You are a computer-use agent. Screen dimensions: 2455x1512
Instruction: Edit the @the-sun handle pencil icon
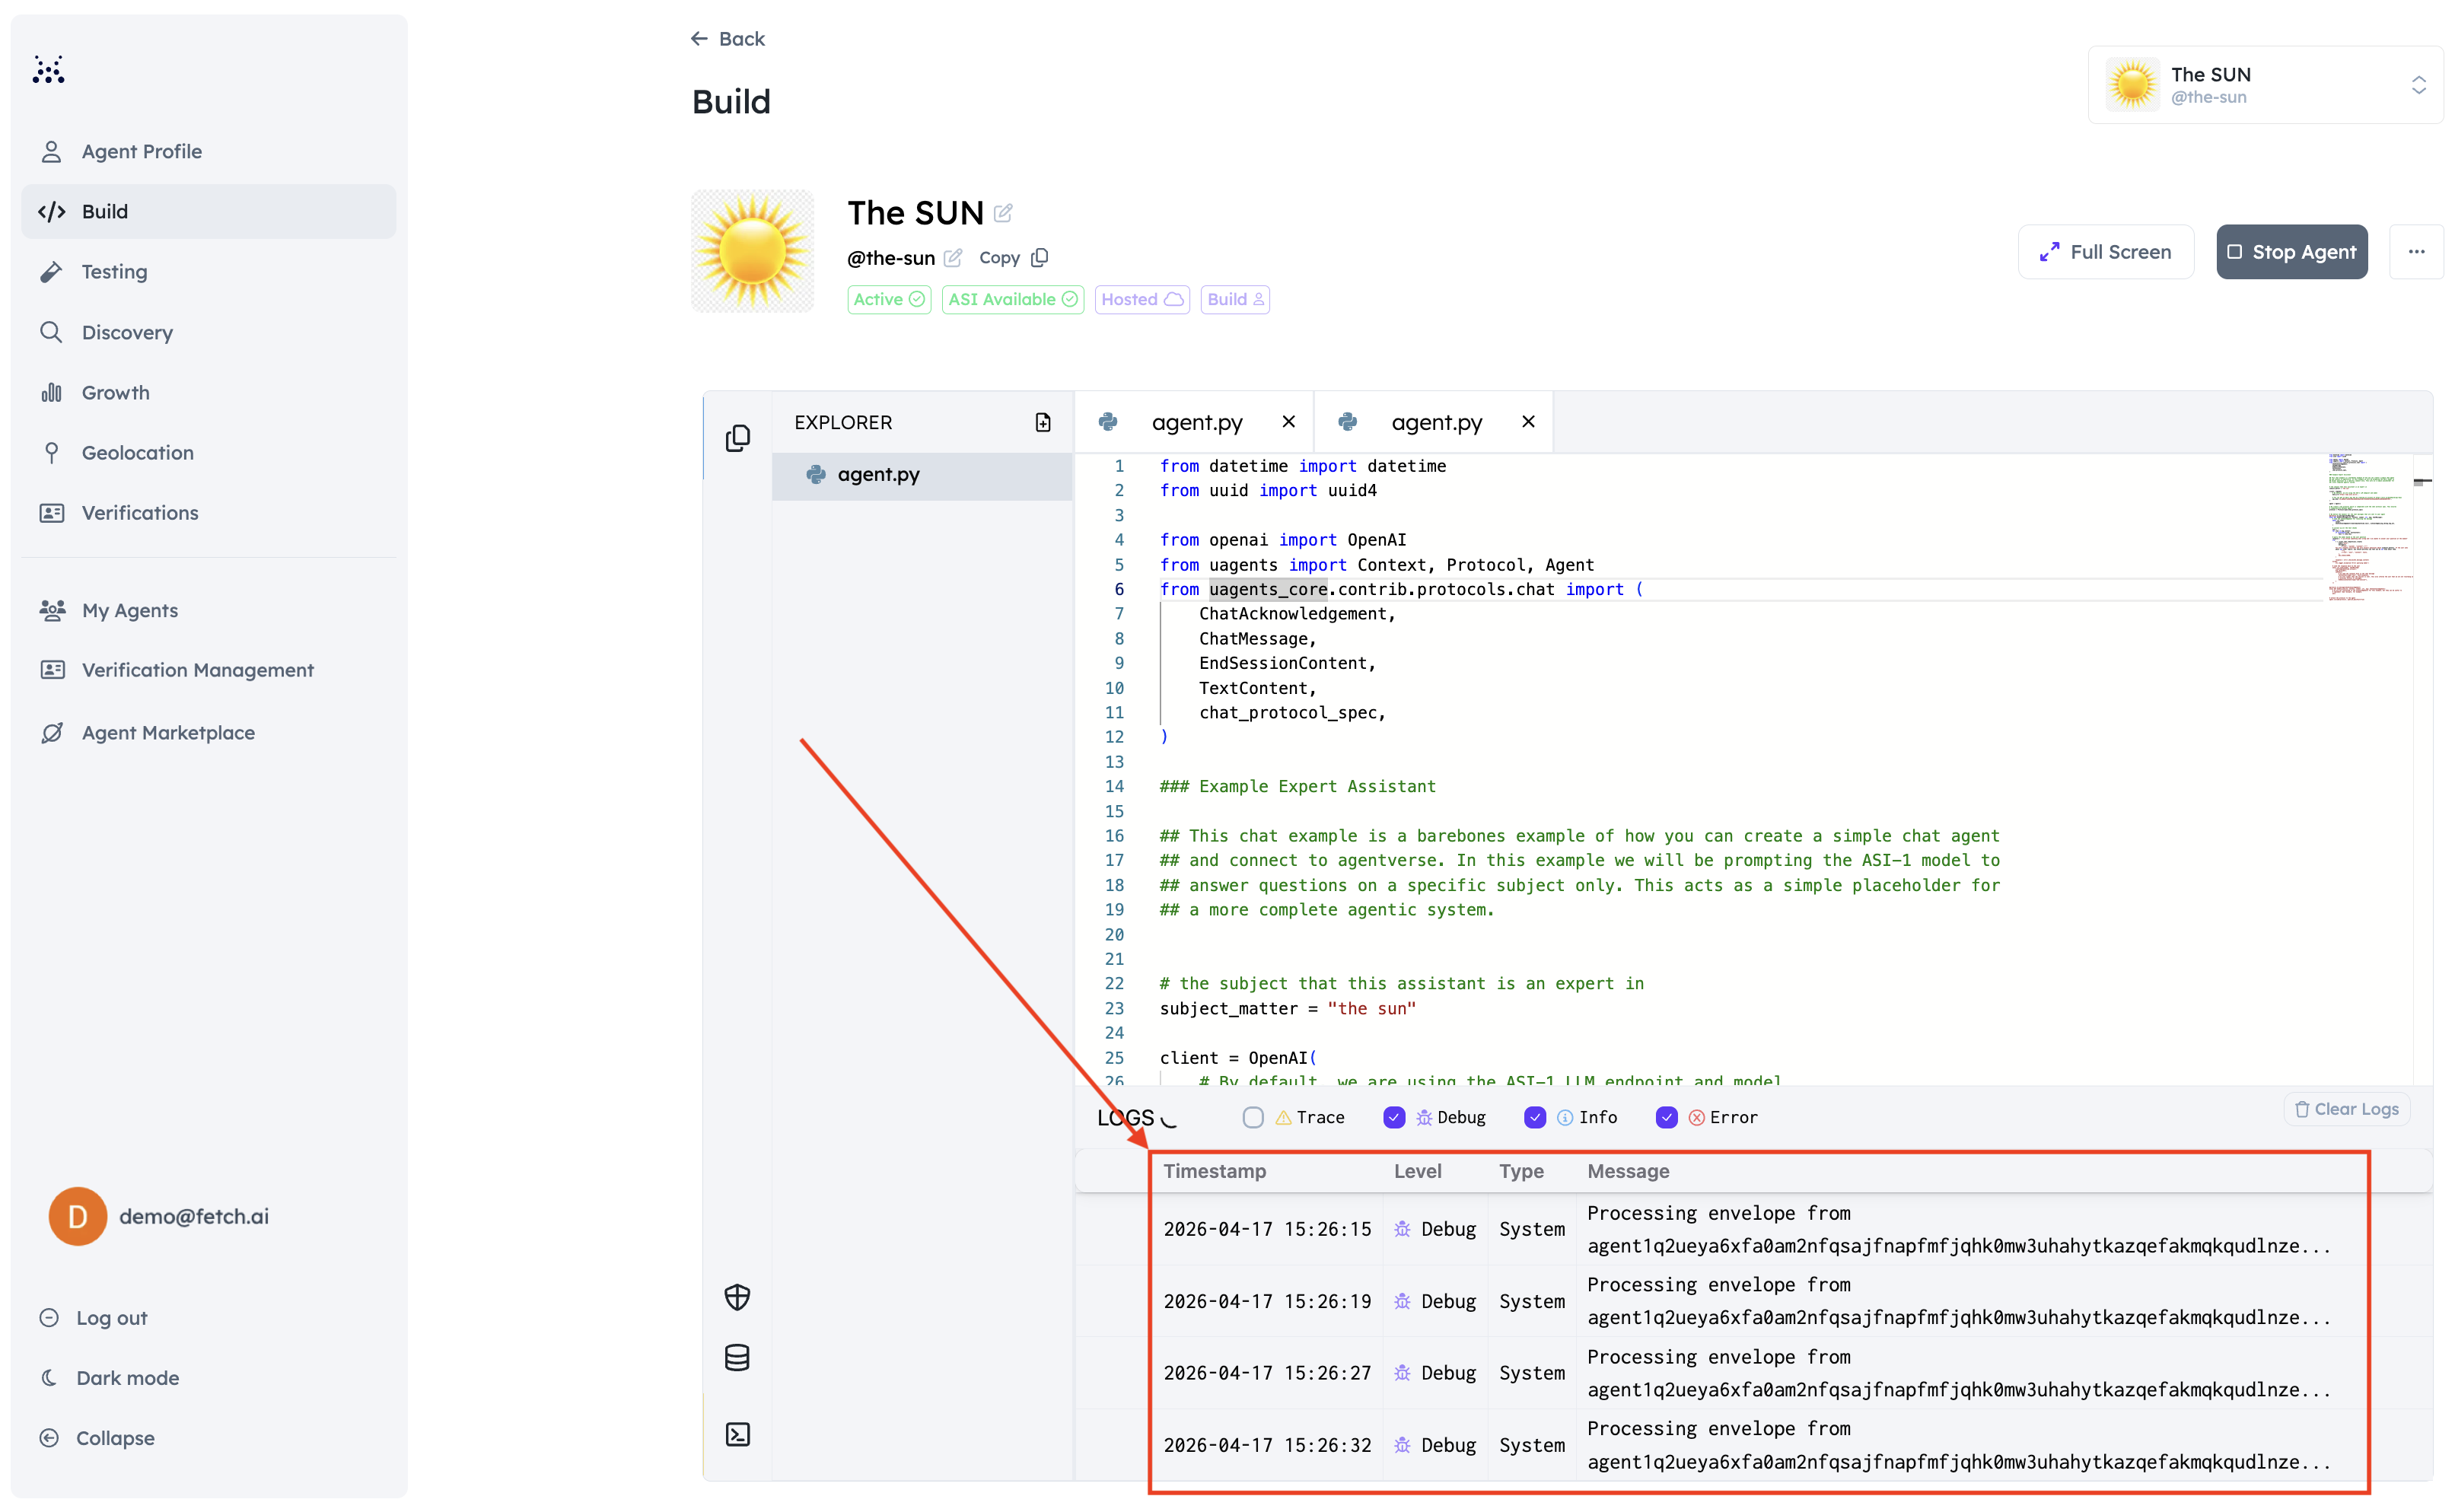click(953, 258)
